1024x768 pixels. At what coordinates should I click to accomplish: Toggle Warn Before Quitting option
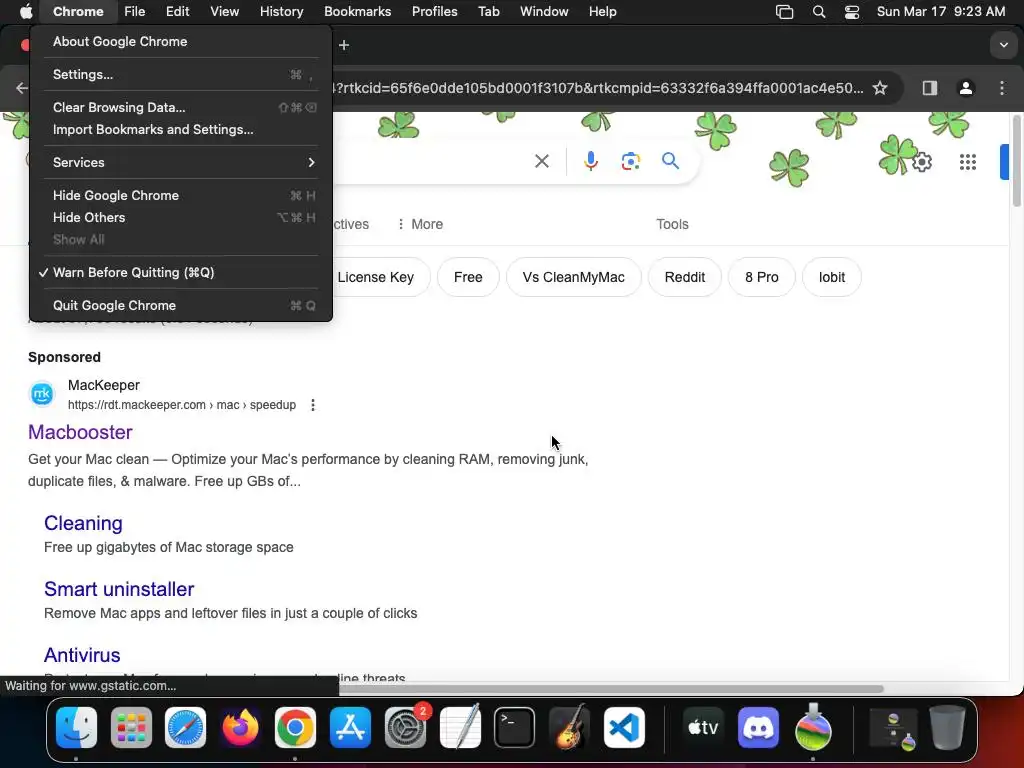[181, 272]
